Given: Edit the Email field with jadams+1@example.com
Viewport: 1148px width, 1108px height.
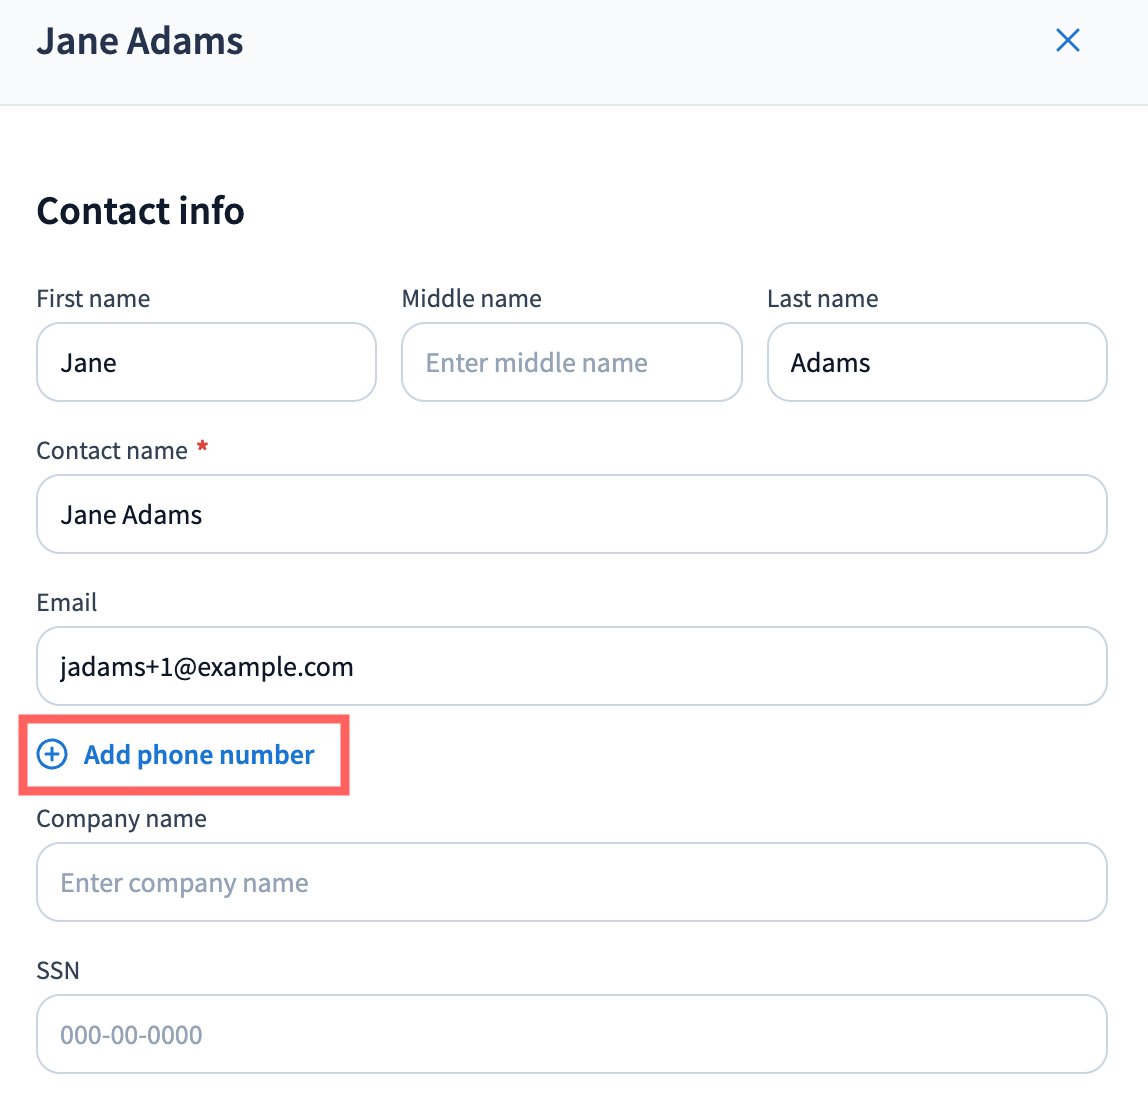Looking at the screenshot, I should click(571, 666).
